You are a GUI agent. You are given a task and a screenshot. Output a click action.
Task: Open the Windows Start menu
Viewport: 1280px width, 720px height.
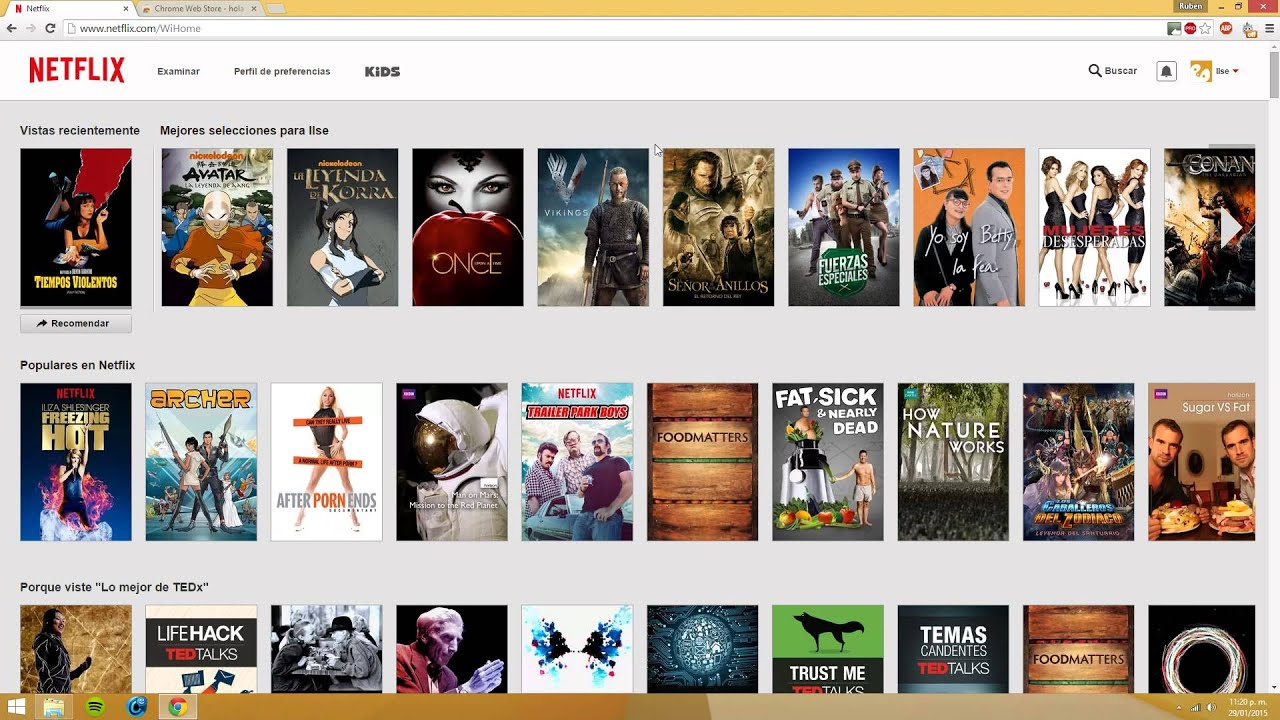pyautogui.click(x=17, y=707)
